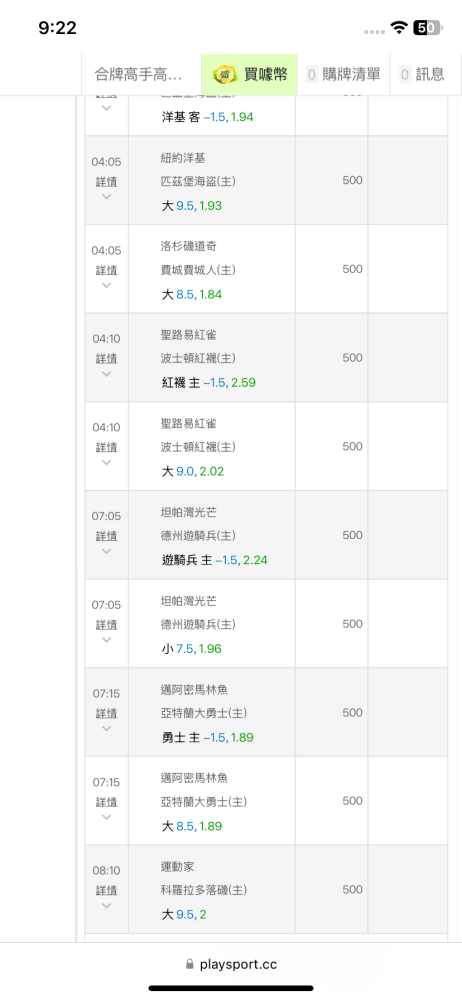Select the 買噱幣 button
This screenshot has height=1000, width=462.
pyautogui.click(x=250, y=75)
